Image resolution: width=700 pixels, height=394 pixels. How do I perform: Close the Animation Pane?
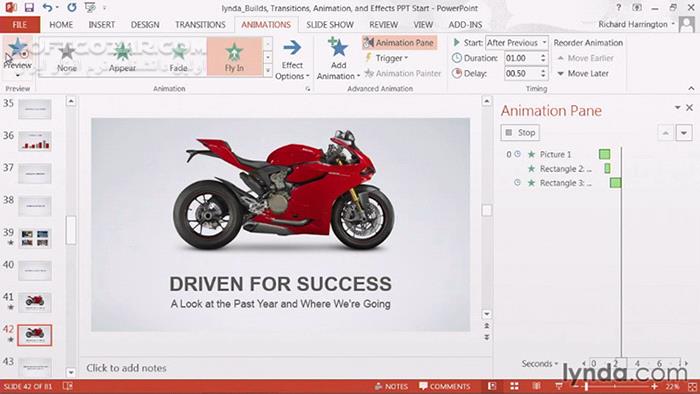pyautogui.click(x=689, y=108)
